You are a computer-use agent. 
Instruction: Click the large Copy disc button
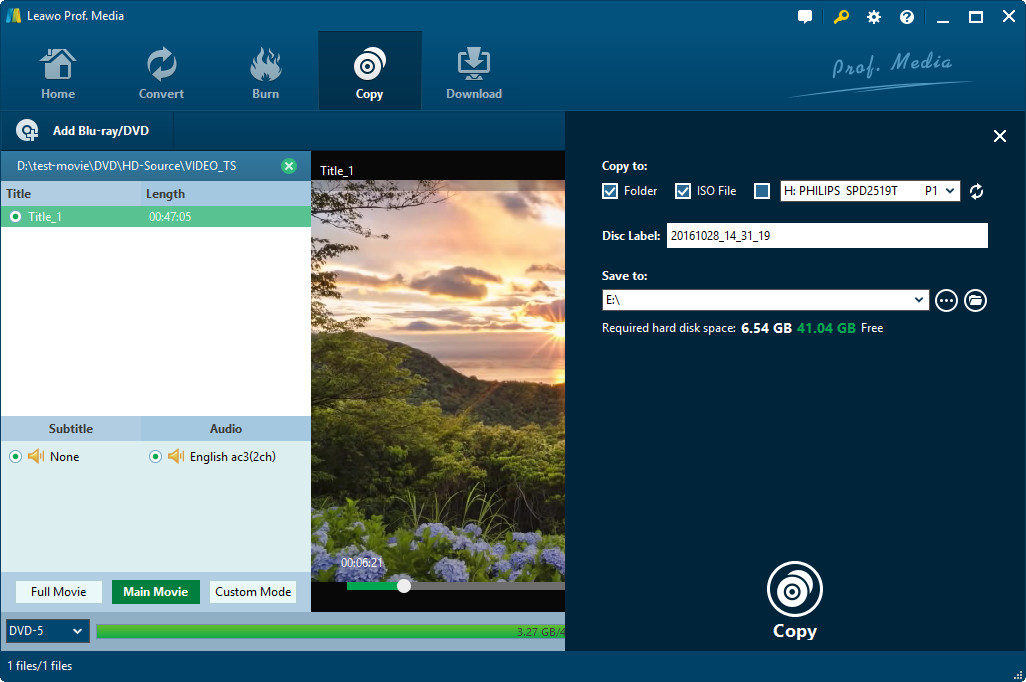click(794, 590)
